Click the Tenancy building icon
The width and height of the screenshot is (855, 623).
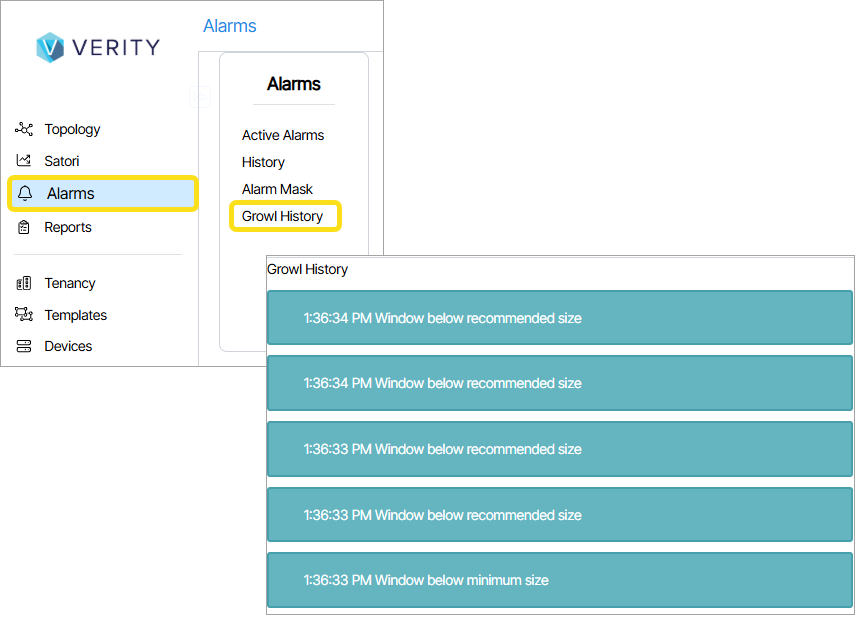(x=24, y=283)
